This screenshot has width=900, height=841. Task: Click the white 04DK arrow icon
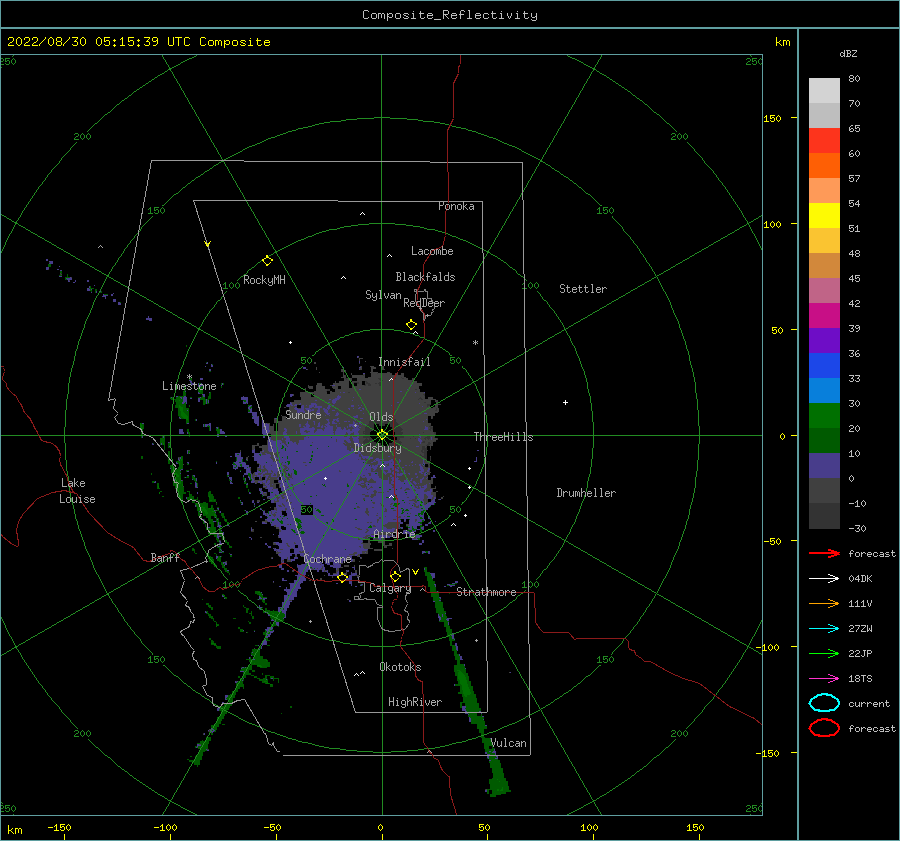click(824, 579)
